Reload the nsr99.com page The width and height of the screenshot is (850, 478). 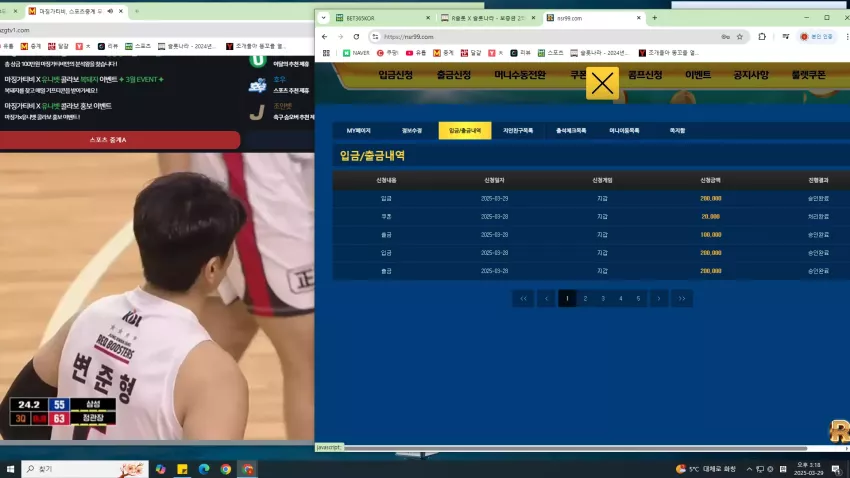pos(356,37)
